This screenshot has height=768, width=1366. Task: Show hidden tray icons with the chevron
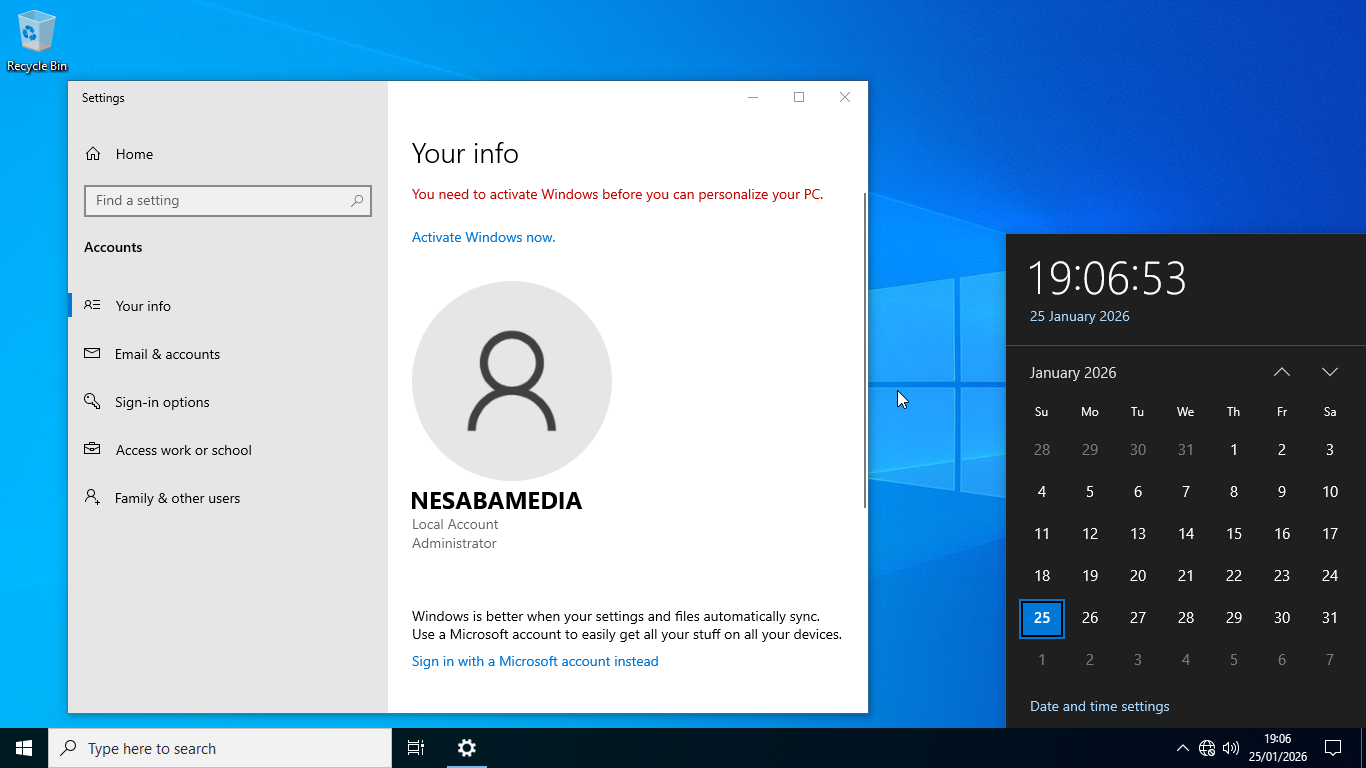(x=1182, y=748)
